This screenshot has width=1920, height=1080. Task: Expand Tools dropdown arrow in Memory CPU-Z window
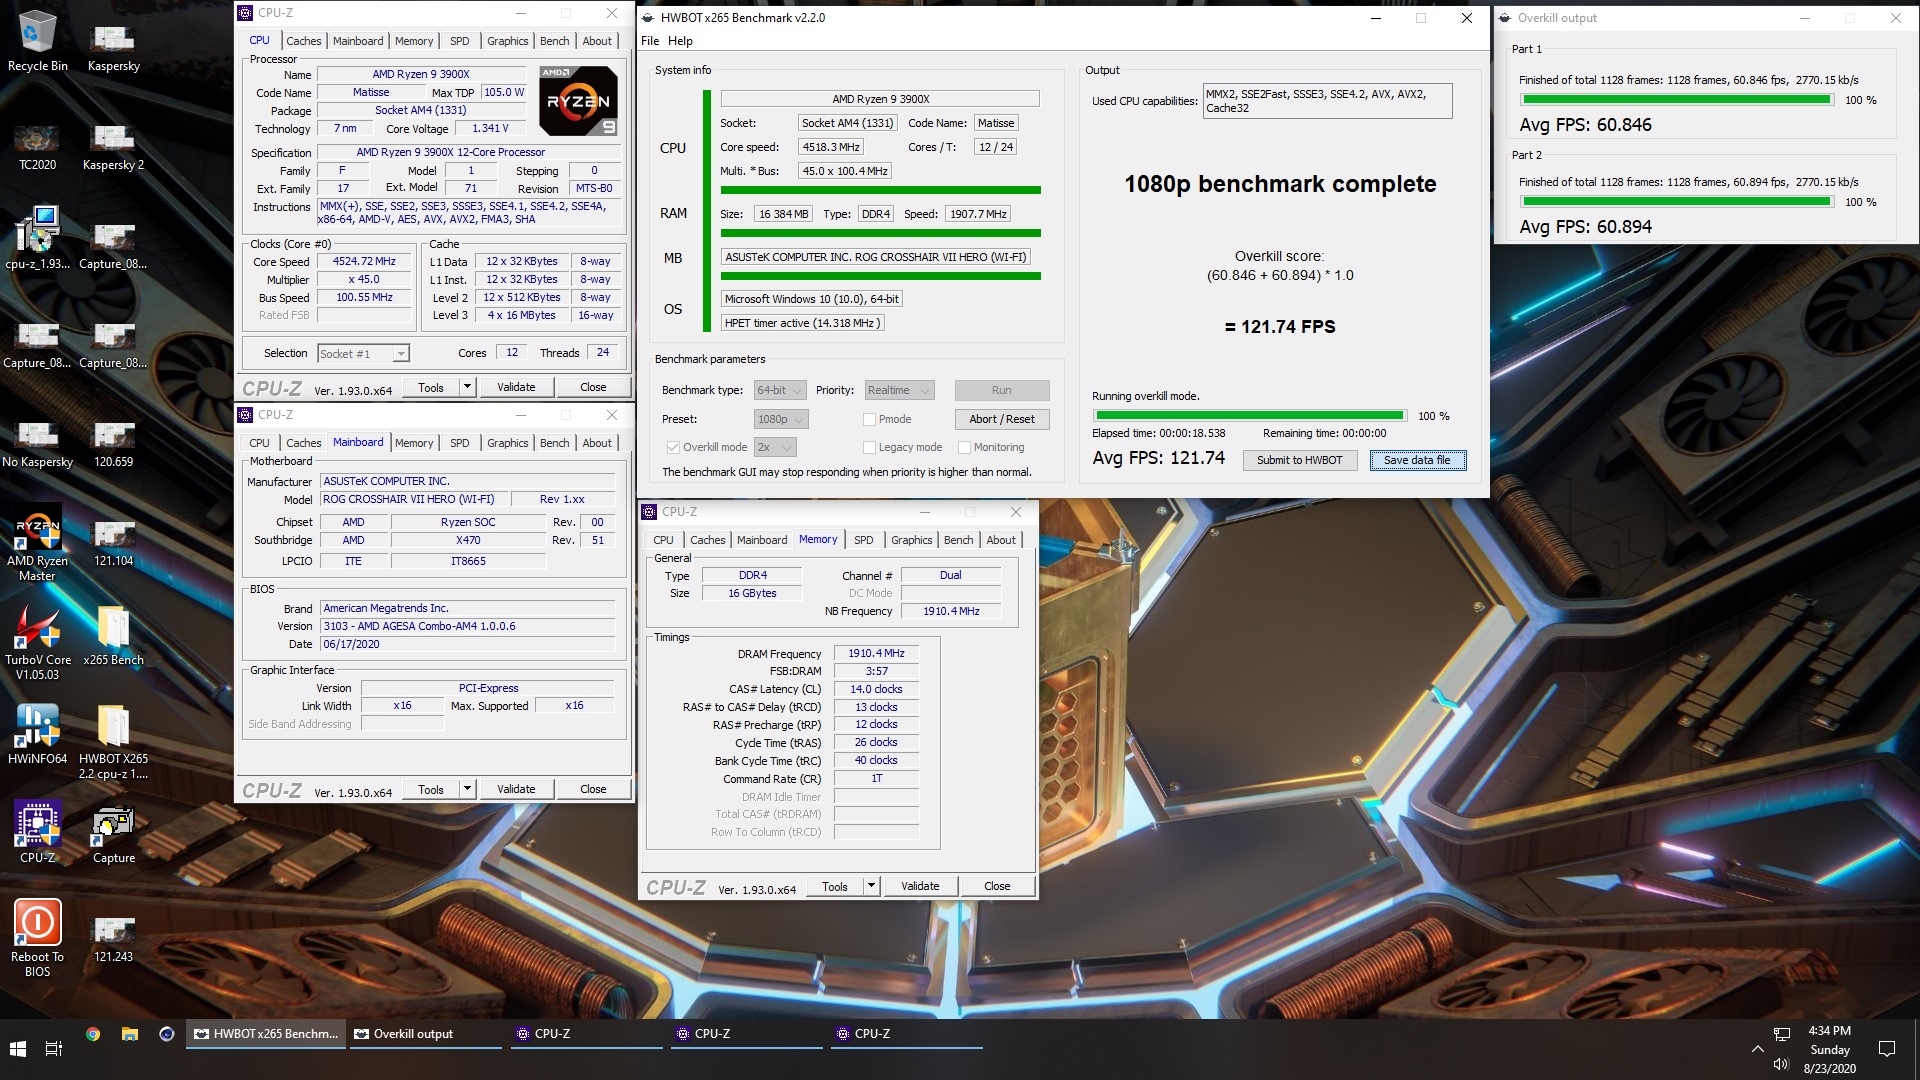tap(870, 886)
